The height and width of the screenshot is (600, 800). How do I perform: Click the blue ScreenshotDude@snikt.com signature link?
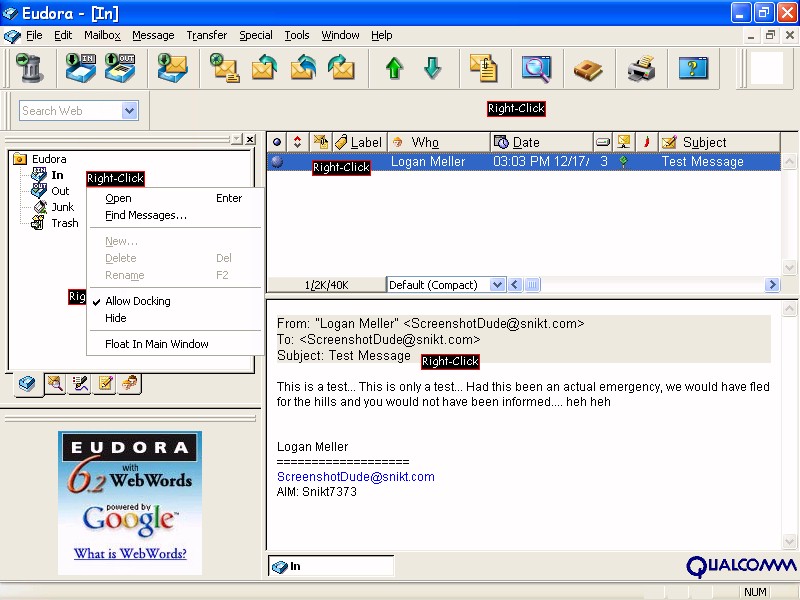click(x=356, y=477)
